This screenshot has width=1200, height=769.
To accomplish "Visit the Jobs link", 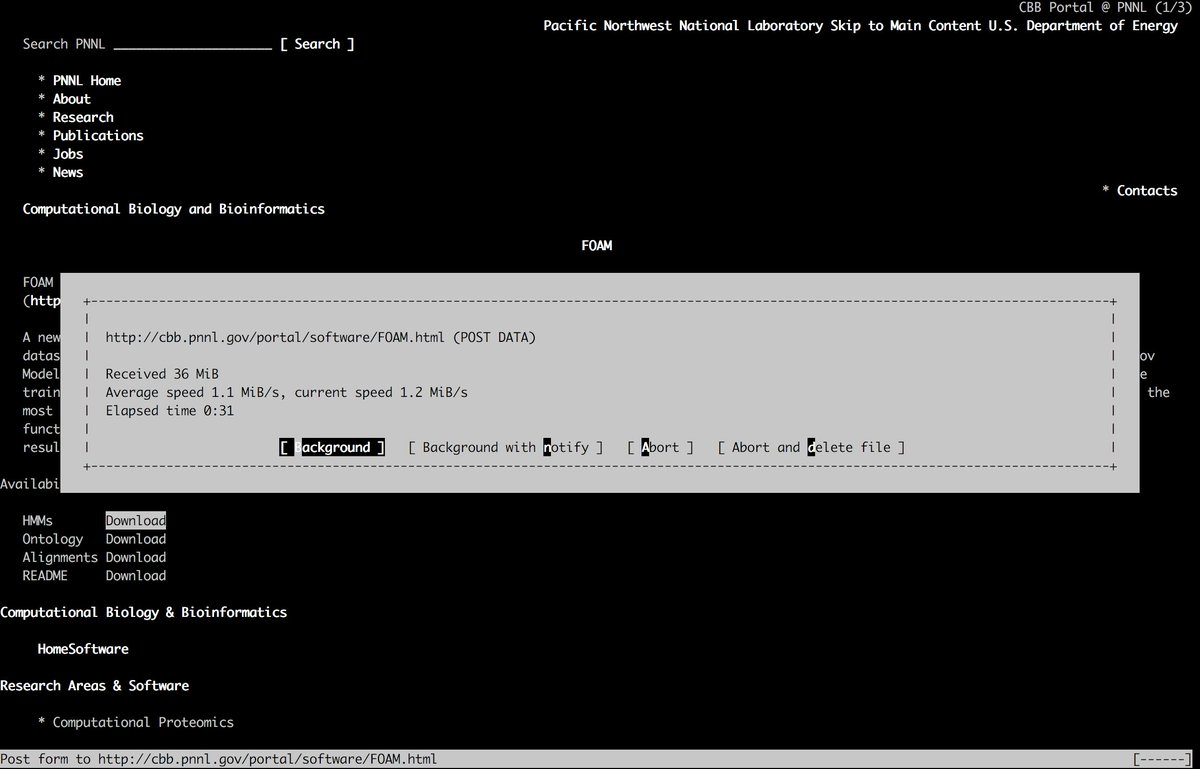I will pyautogui.click(x=68, y=154).
